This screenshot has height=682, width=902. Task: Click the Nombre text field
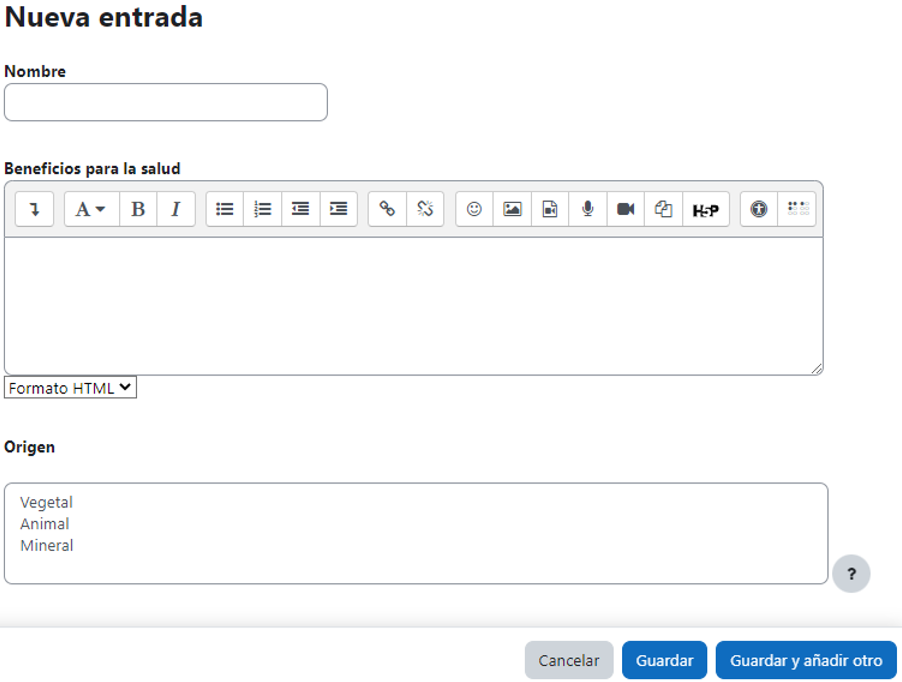click(x=166, y=102)
